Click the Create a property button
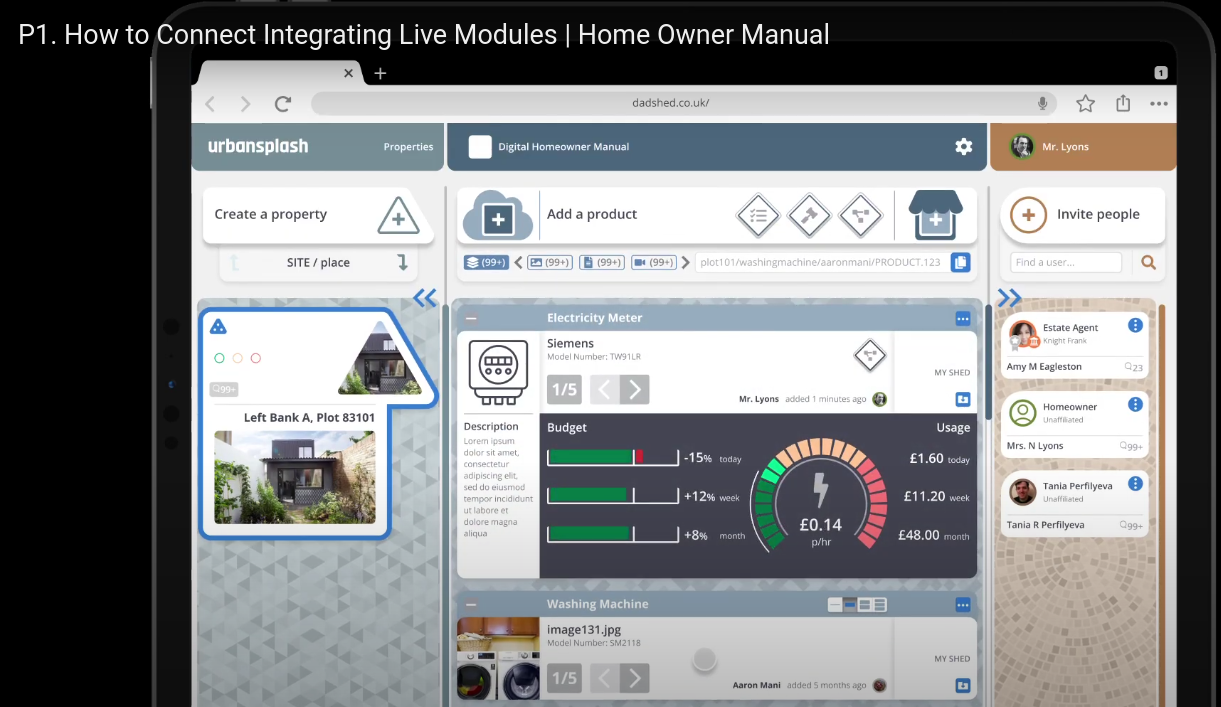 [x=318, y=215]
